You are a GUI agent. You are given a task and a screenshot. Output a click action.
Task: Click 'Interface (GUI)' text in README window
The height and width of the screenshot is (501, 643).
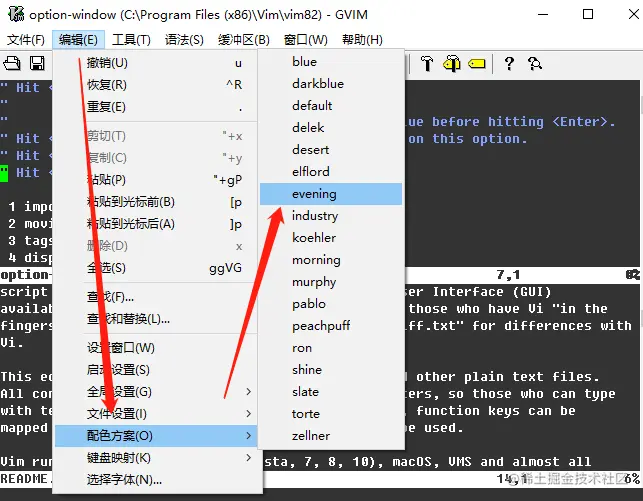pos(492,292)
